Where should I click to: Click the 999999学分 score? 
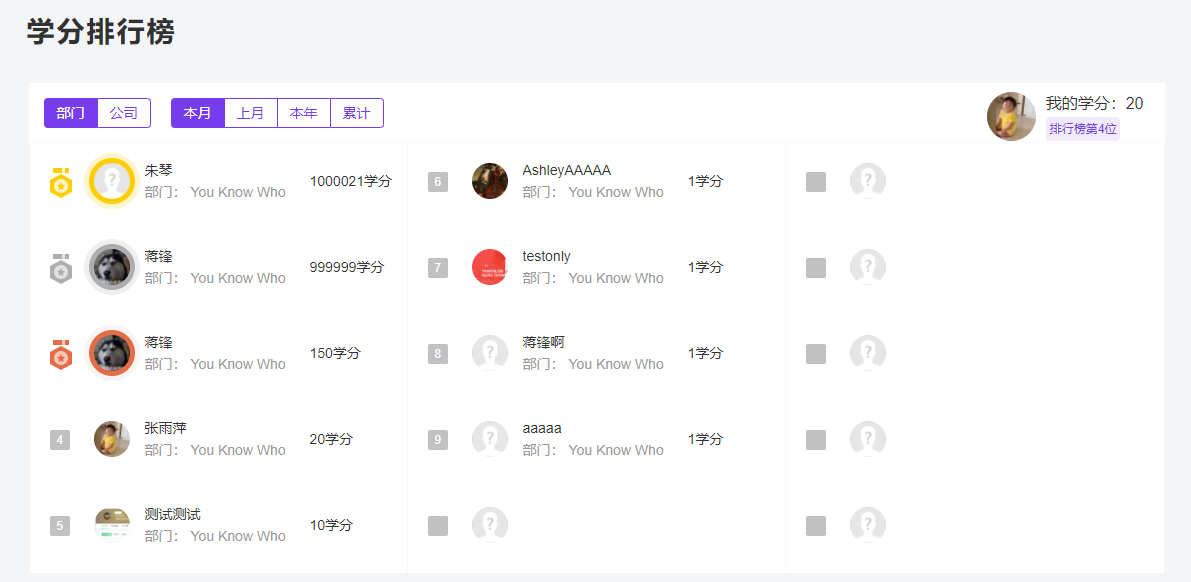[347, 267]
